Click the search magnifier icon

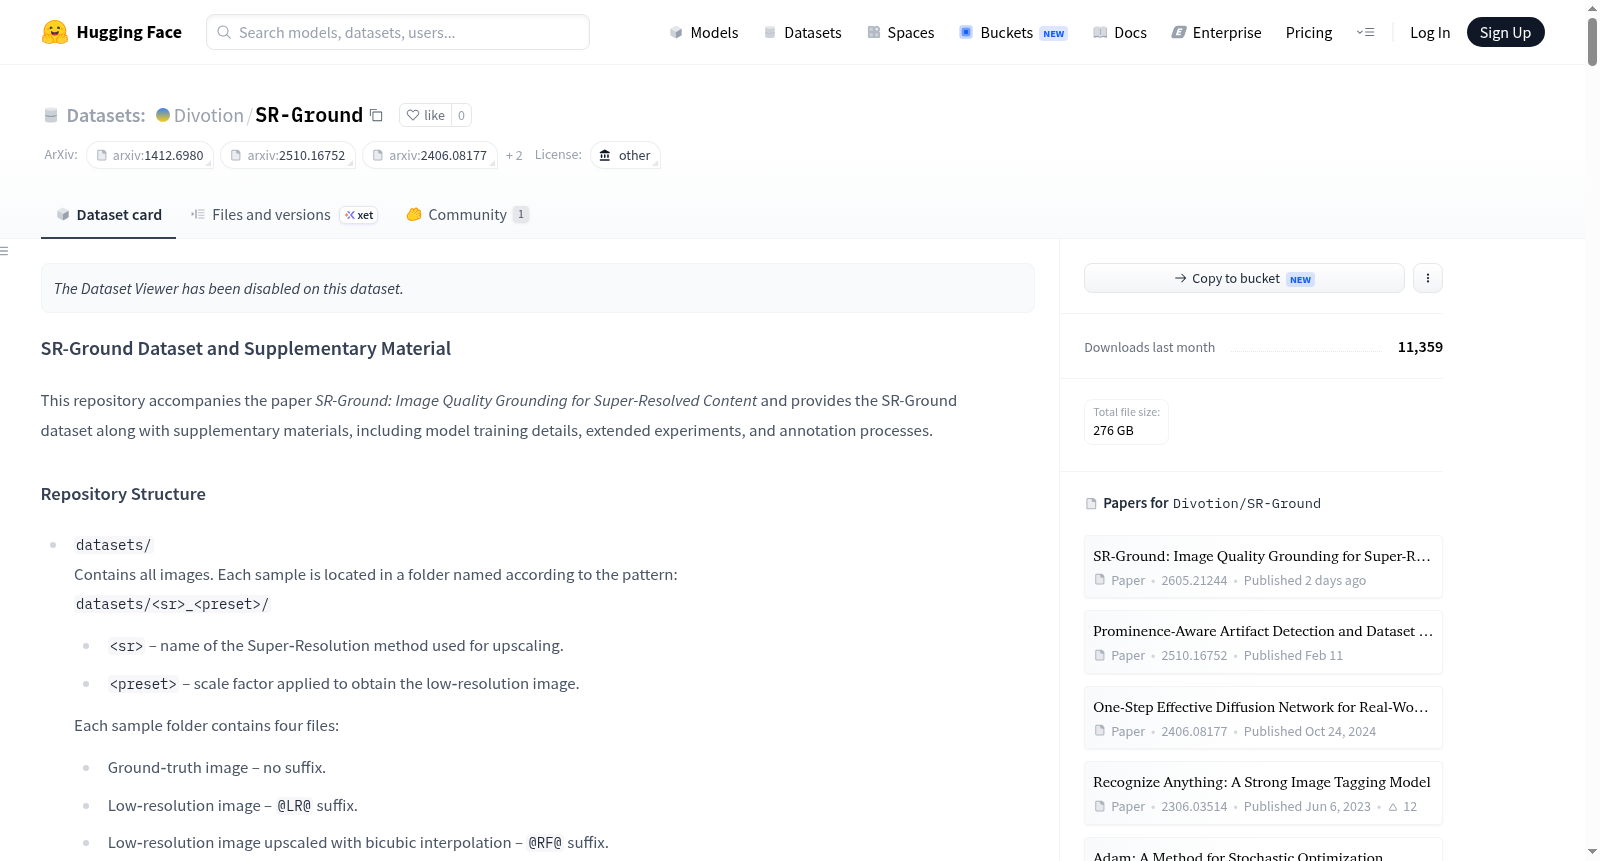tap(224, 32)
